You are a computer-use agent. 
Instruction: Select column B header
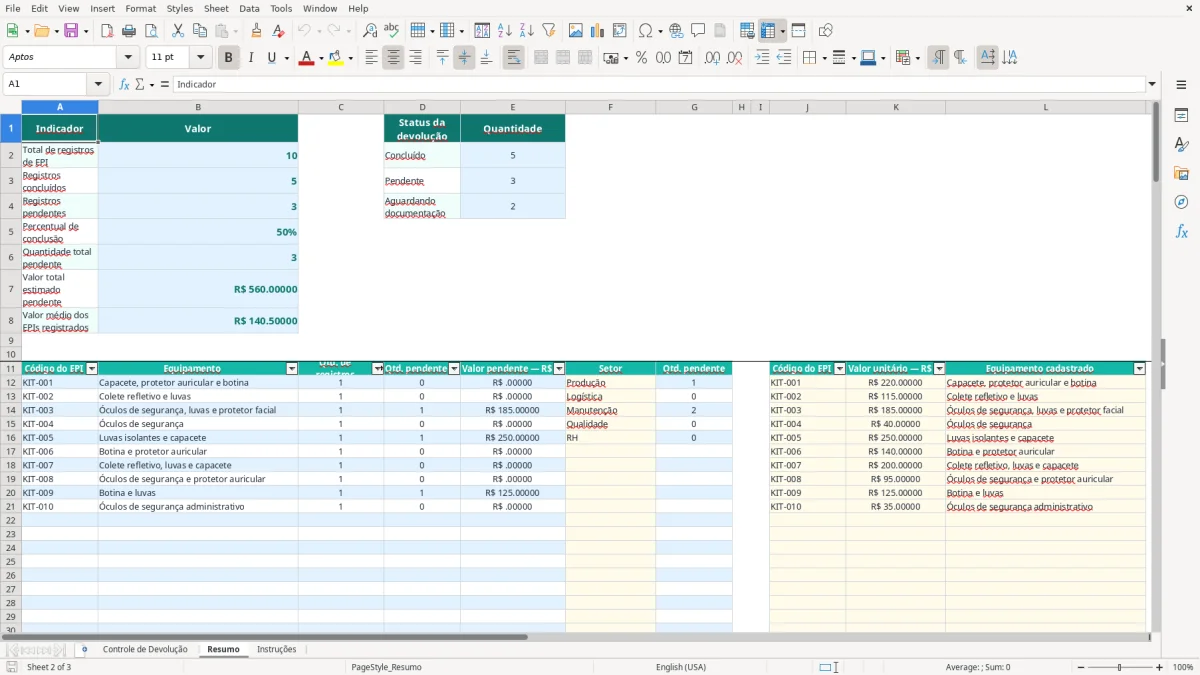click(x=198, y=107)
